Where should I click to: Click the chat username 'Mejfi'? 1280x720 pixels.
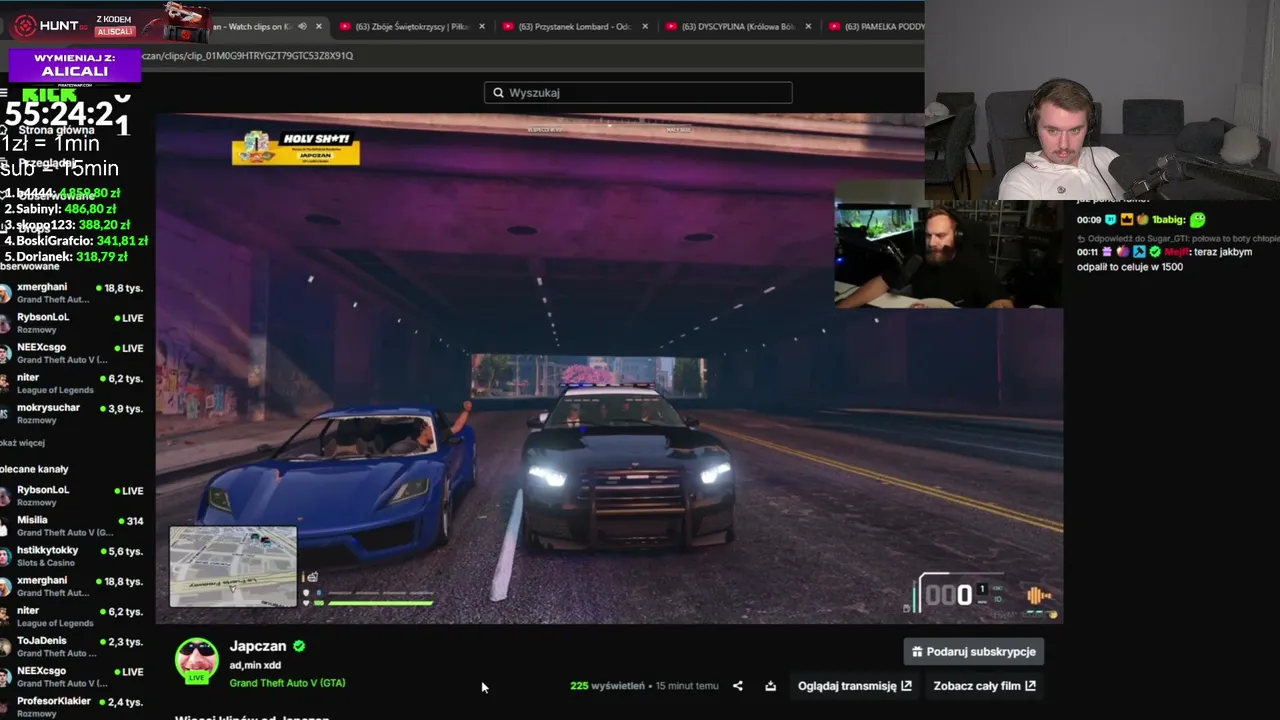(1176, 252)
